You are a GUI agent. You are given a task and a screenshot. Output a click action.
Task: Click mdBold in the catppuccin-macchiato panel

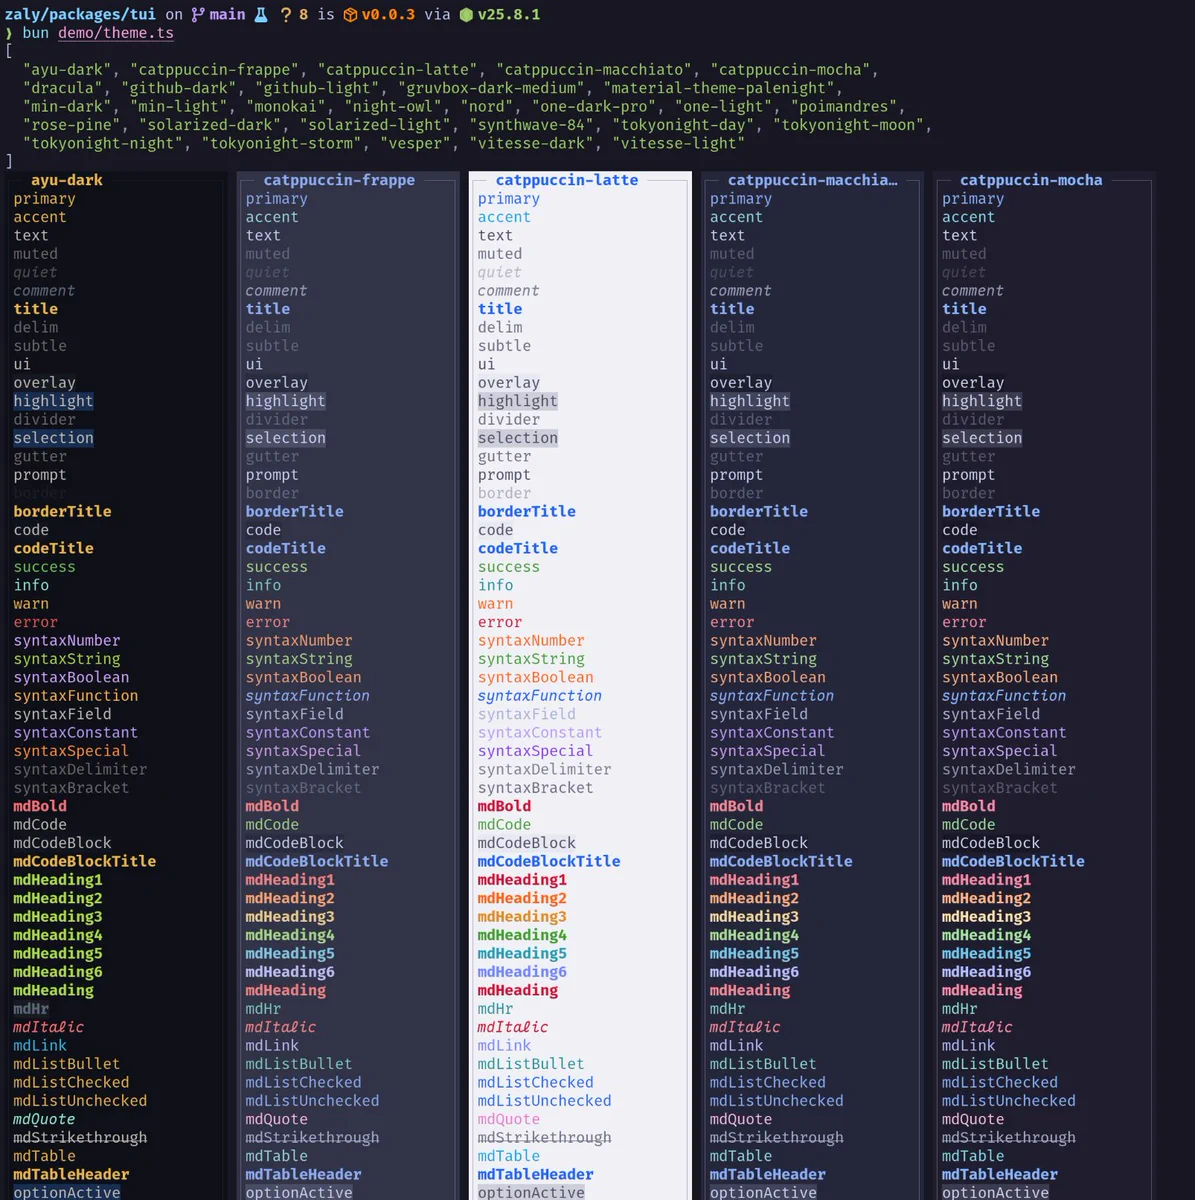[736, 806]
